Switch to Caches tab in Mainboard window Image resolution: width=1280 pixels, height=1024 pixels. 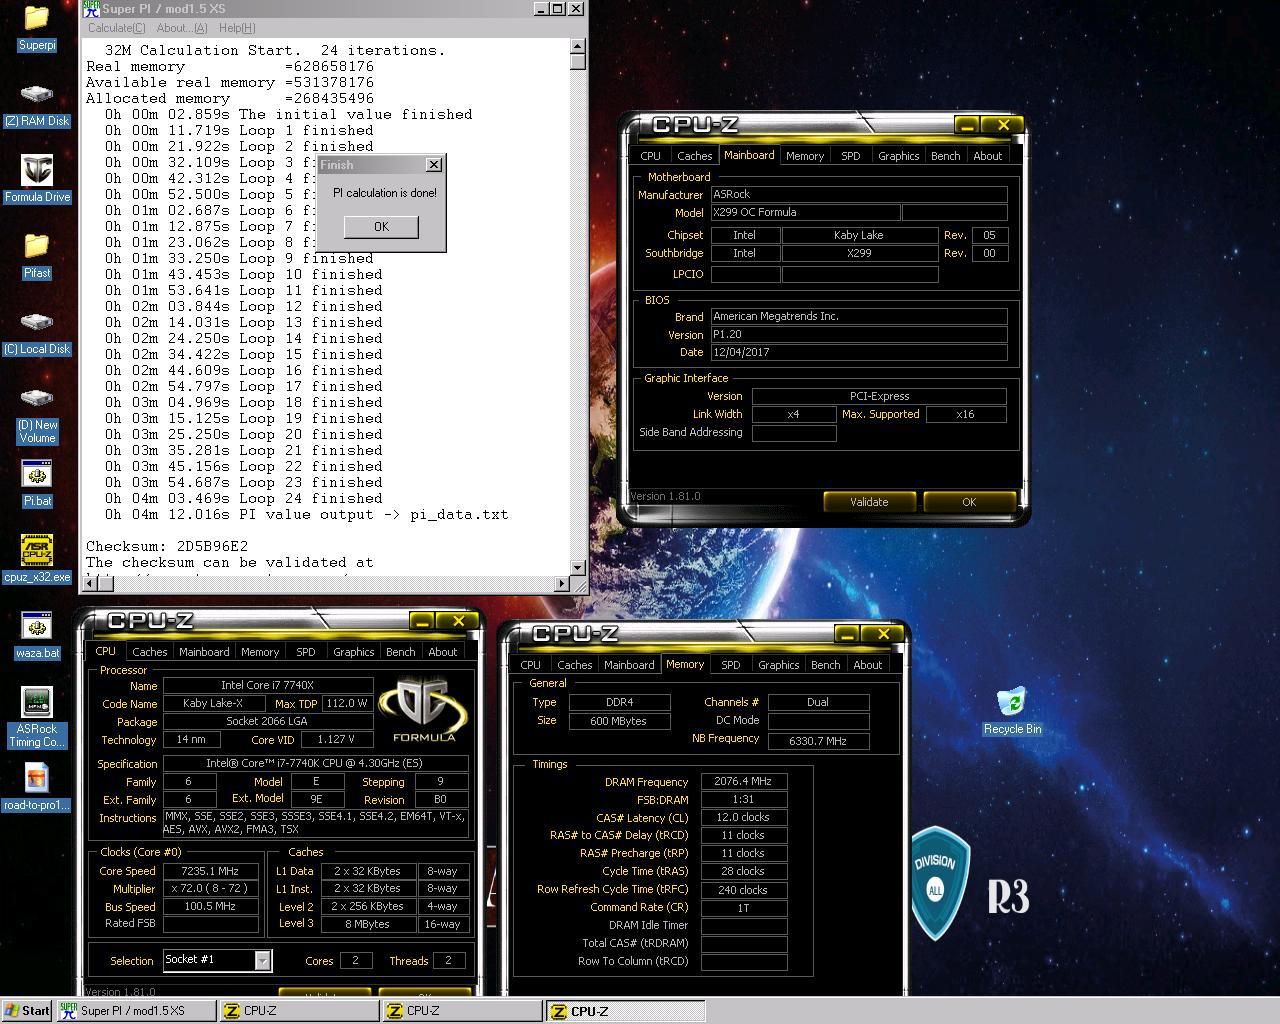[694, 156]
